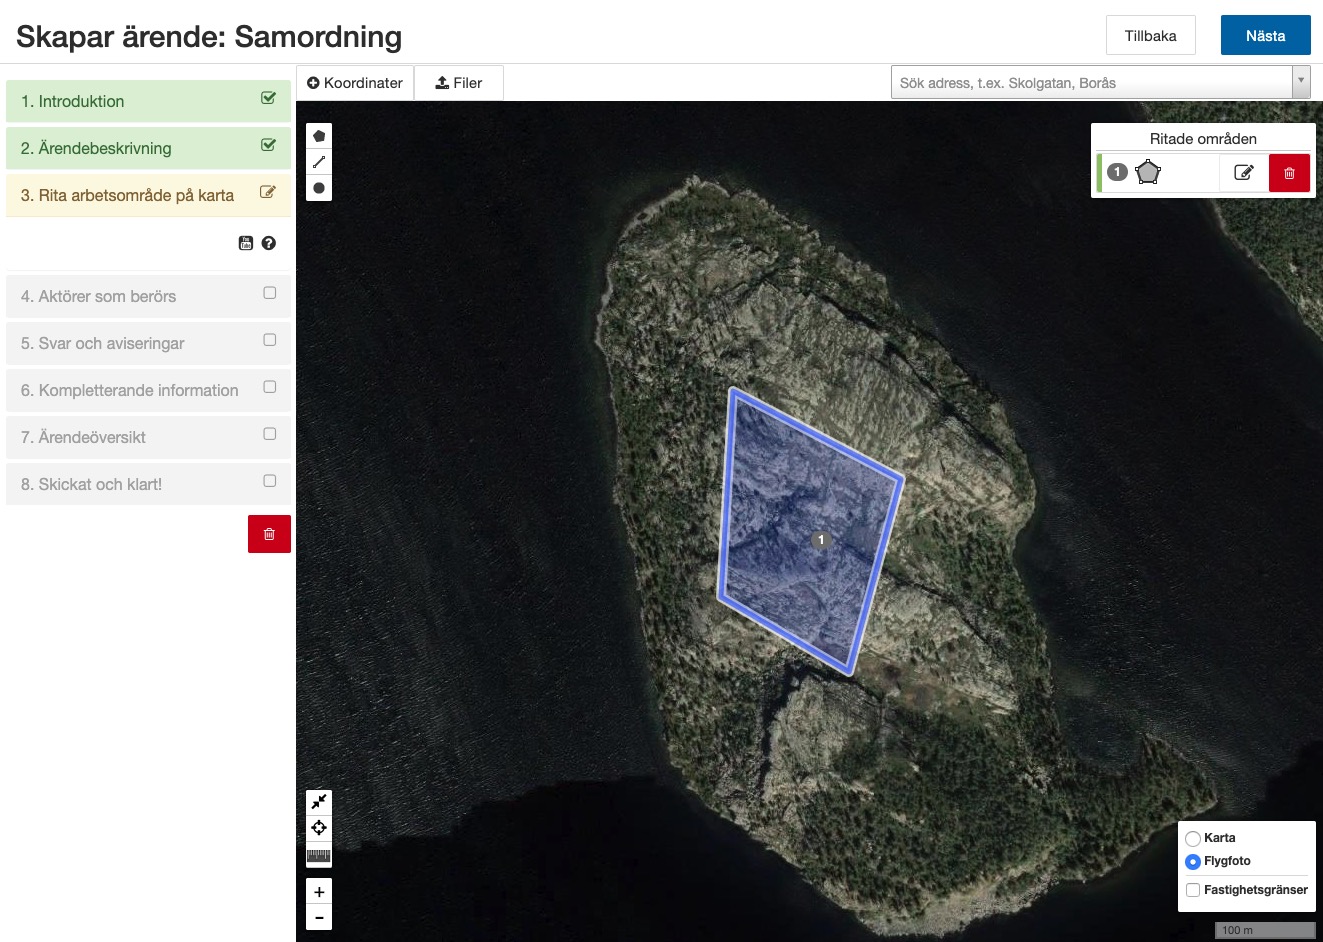Open the help question mark icon
Image resolution: width=1323 pixels, height=942 pixels.
coord(268,242)
